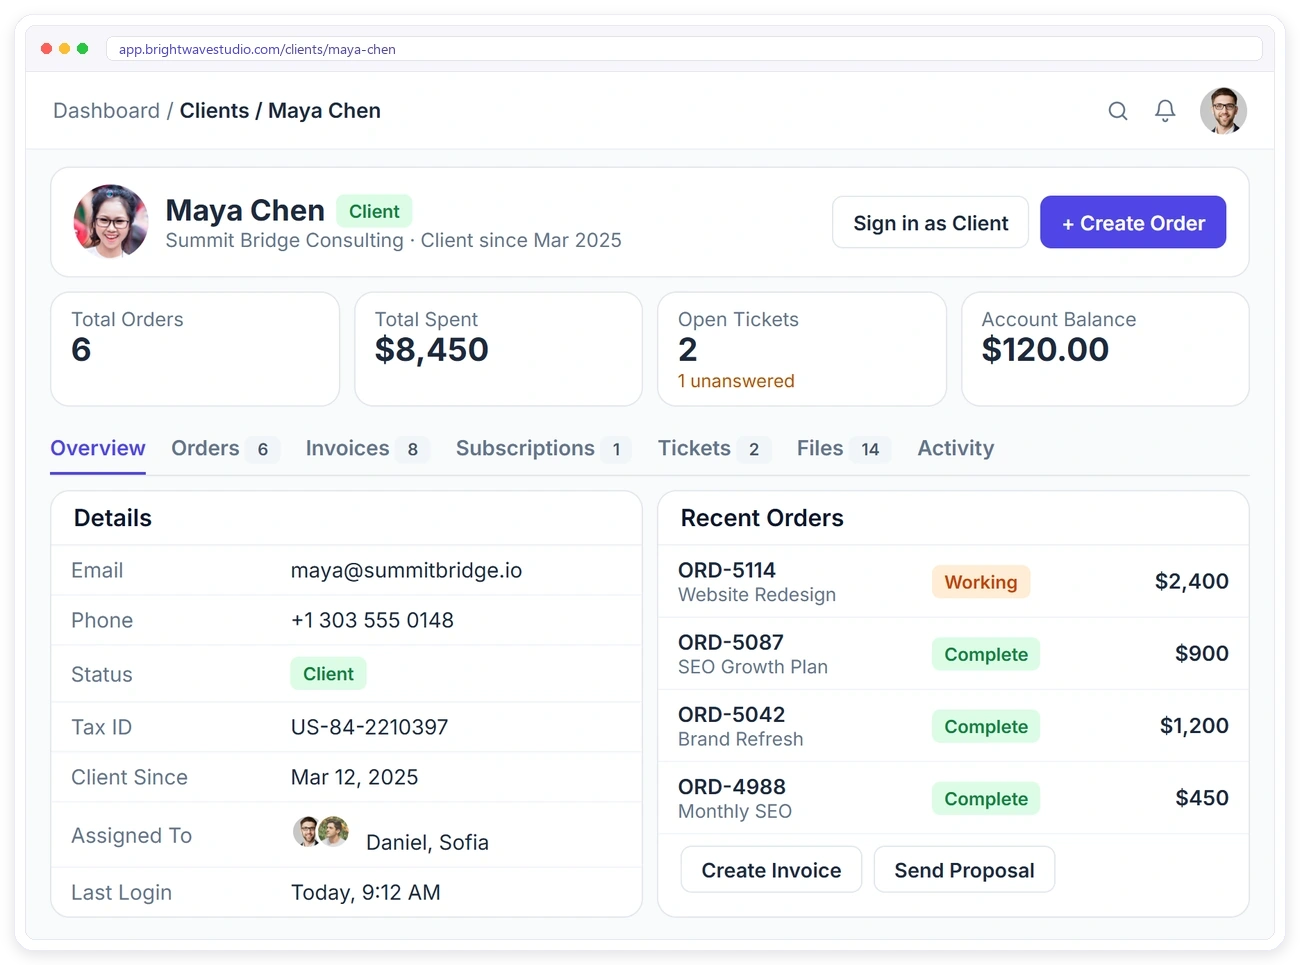Open the Files tab
Image resolution: width=1300 pixels, height=965 pixels.
pos(843,449)
